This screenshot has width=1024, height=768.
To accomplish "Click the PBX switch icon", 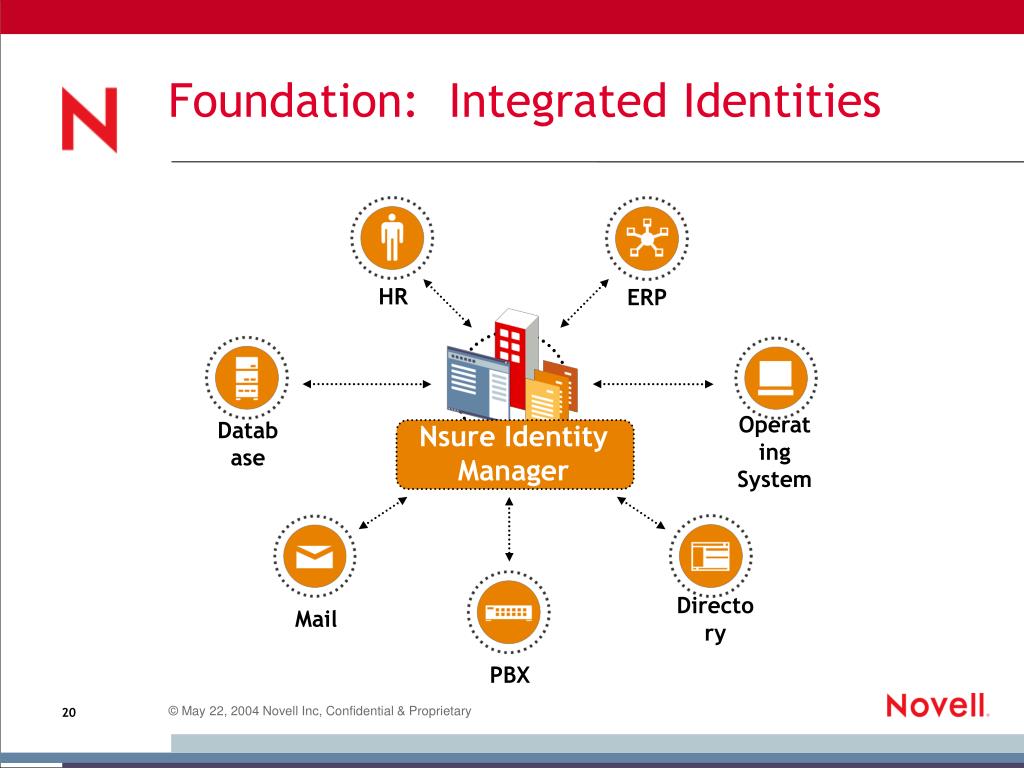I will click(509, 612).
